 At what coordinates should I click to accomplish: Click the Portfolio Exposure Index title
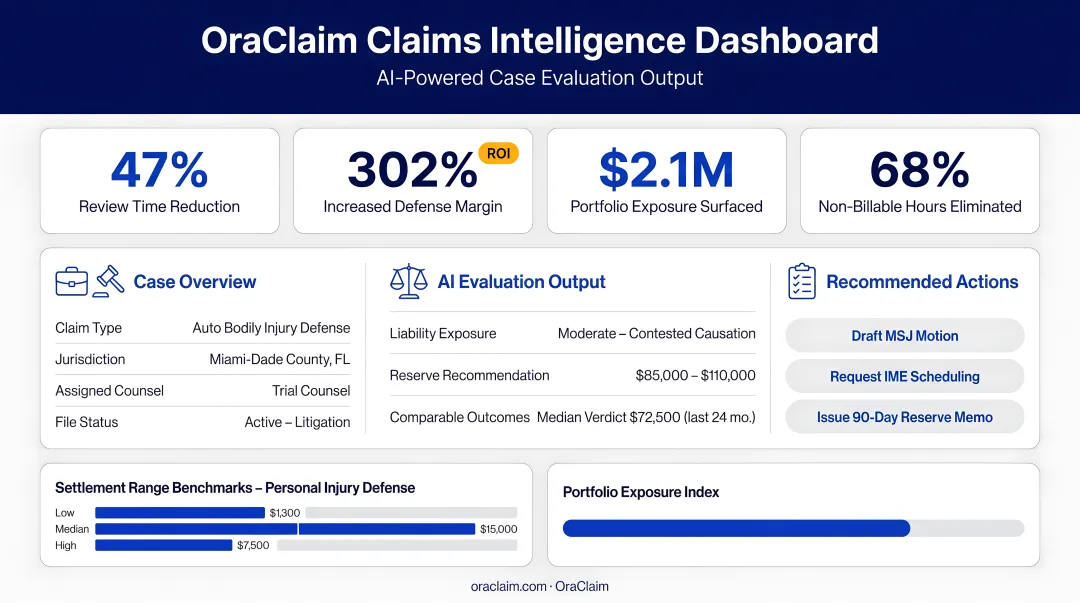point(641,492)
